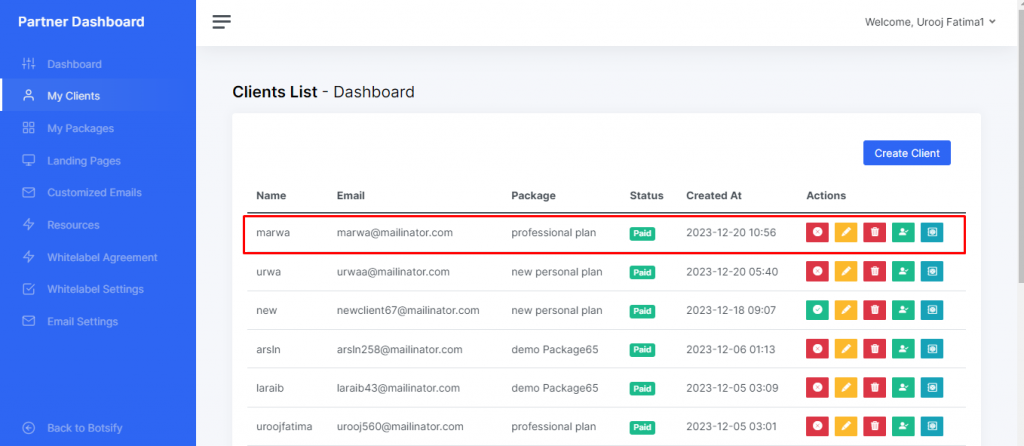
Task: Click newclient67@mailinator.com email text
Action: point(408,310)
